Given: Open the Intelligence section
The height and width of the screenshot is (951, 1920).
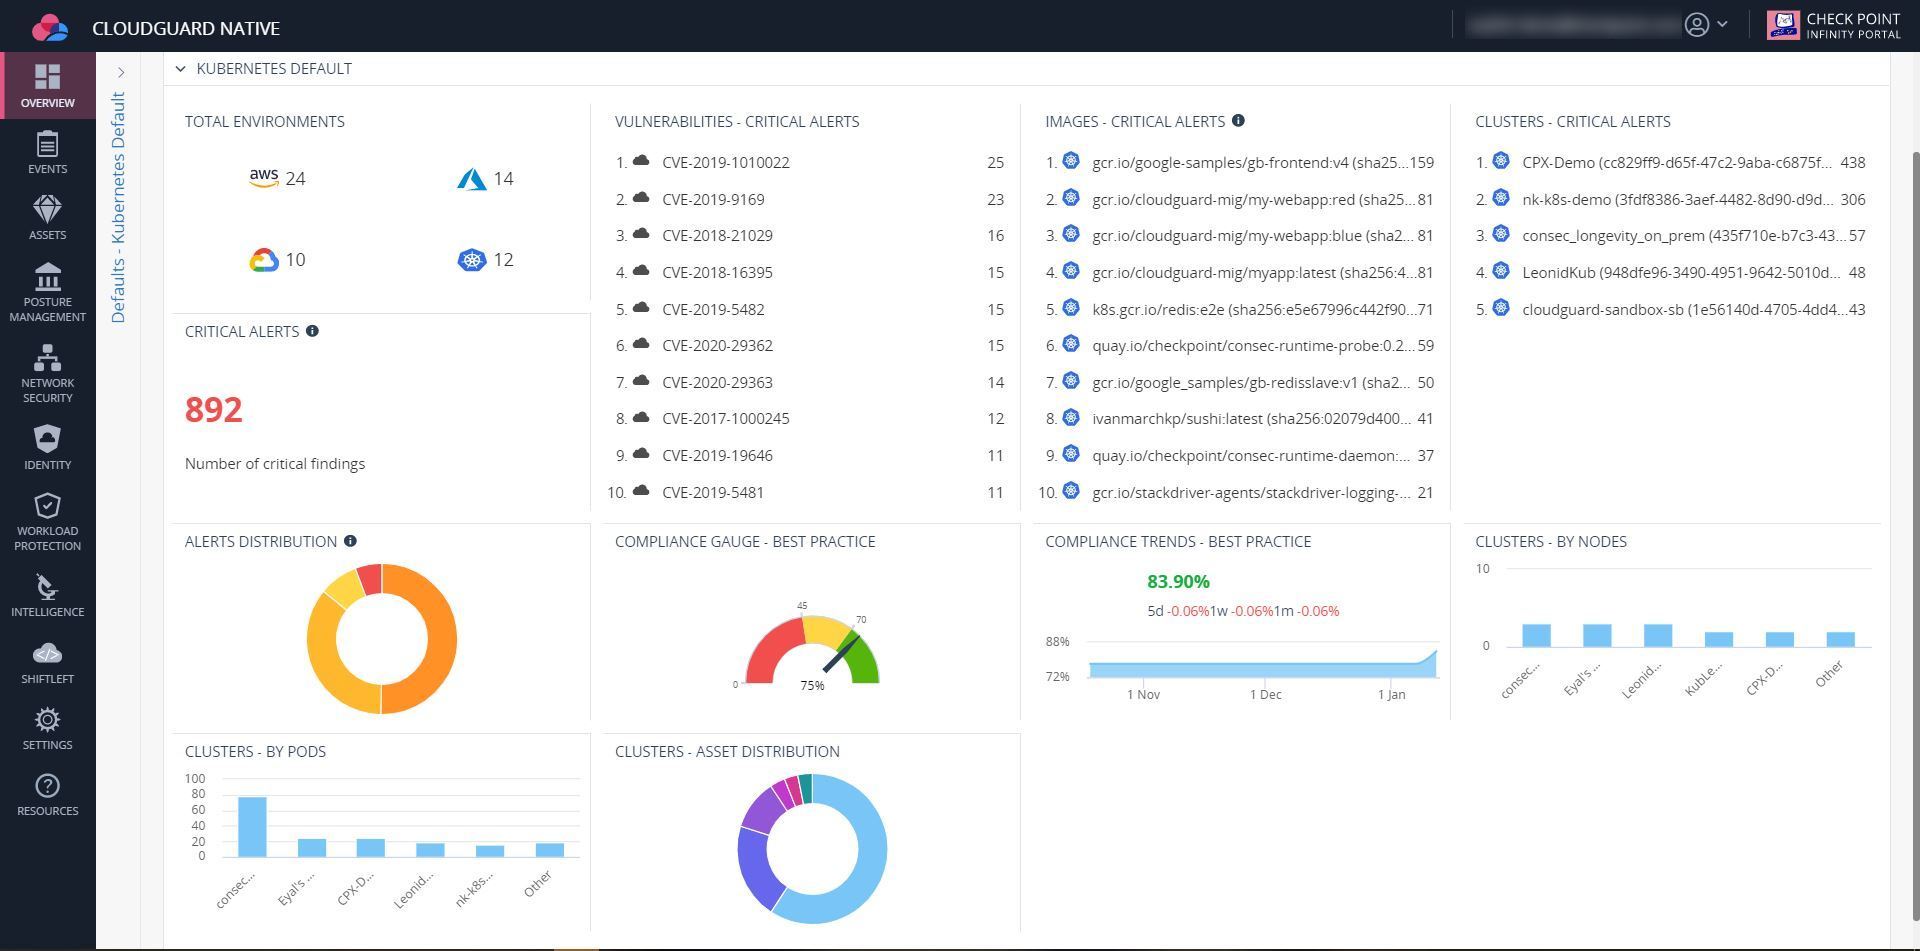Looking at the screenshot, I should click(x=47, y=595).
